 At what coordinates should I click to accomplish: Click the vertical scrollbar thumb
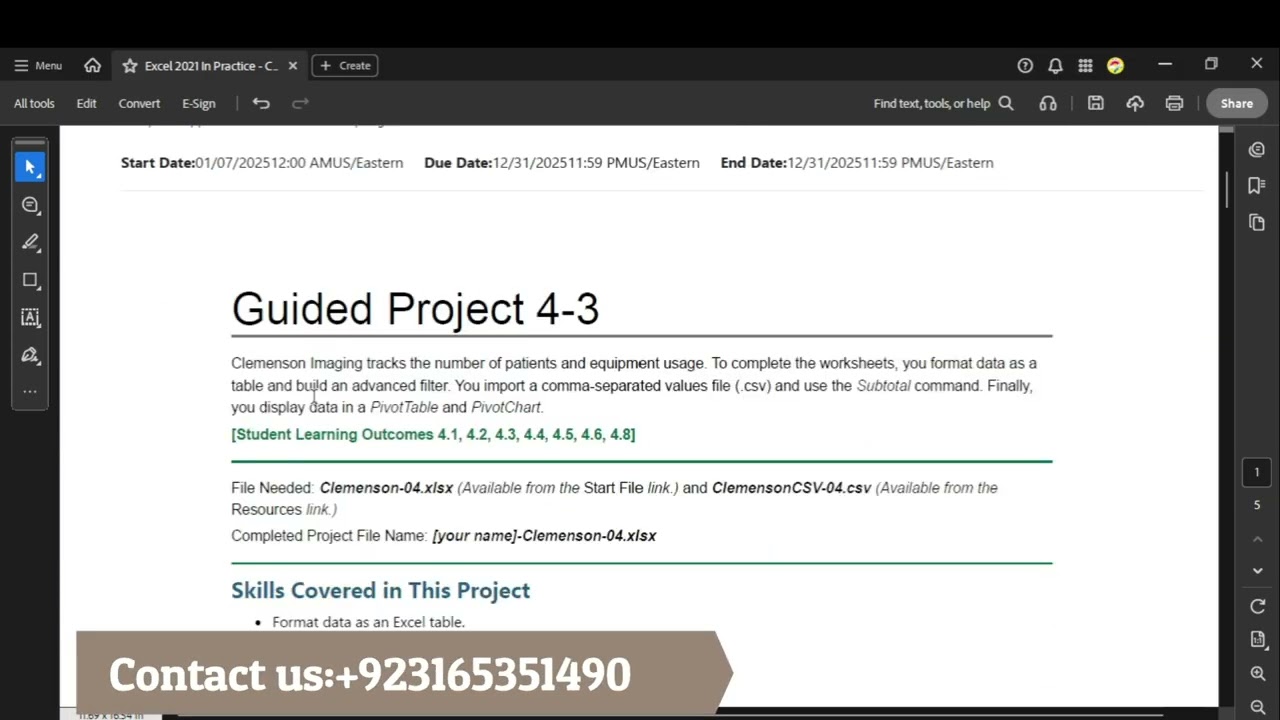click(1227, 190)
